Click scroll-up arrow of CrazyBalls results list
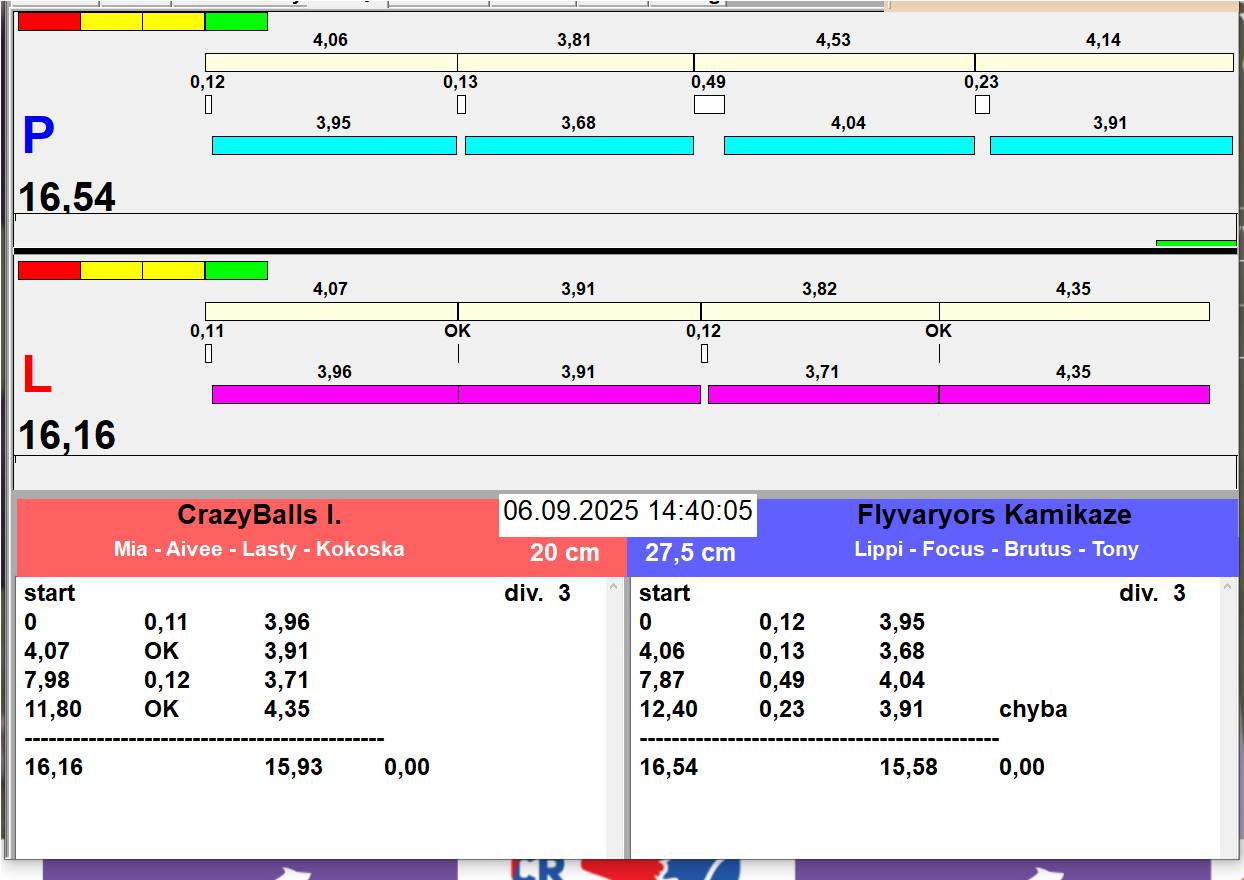Screen dimensions: 1244x880 (614, 589)
